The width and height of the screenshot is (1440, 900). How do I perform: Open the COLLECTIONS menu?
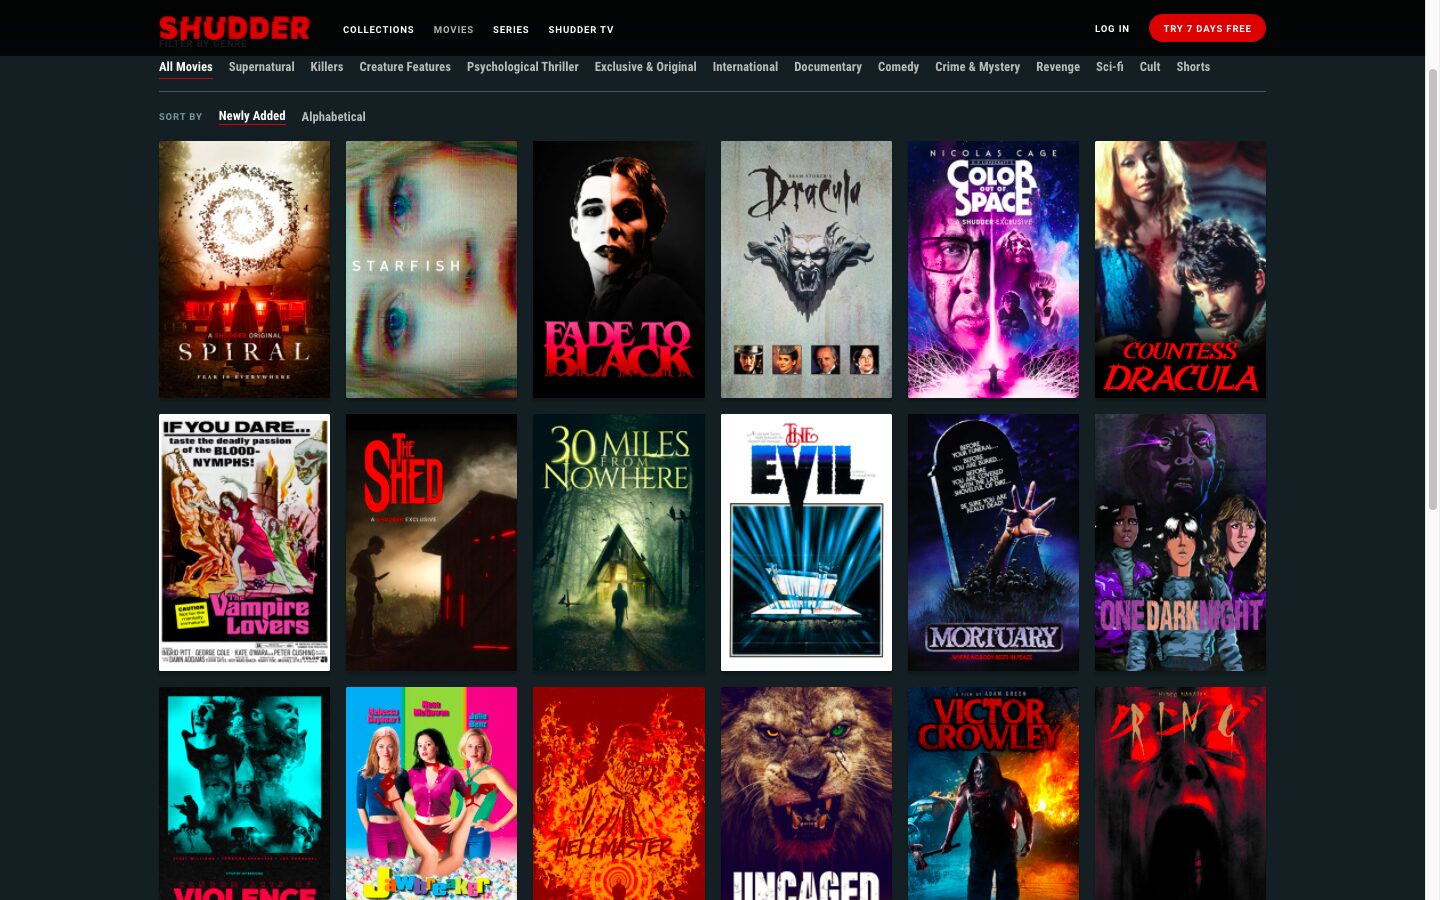378,30
